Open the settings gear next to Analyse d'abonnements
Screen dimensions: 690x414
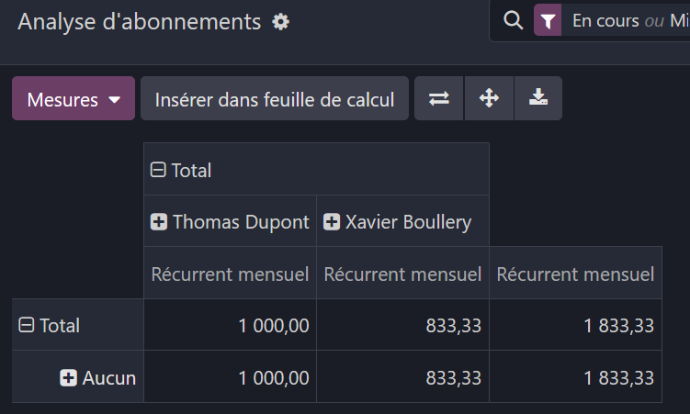(x=281, y=22)
